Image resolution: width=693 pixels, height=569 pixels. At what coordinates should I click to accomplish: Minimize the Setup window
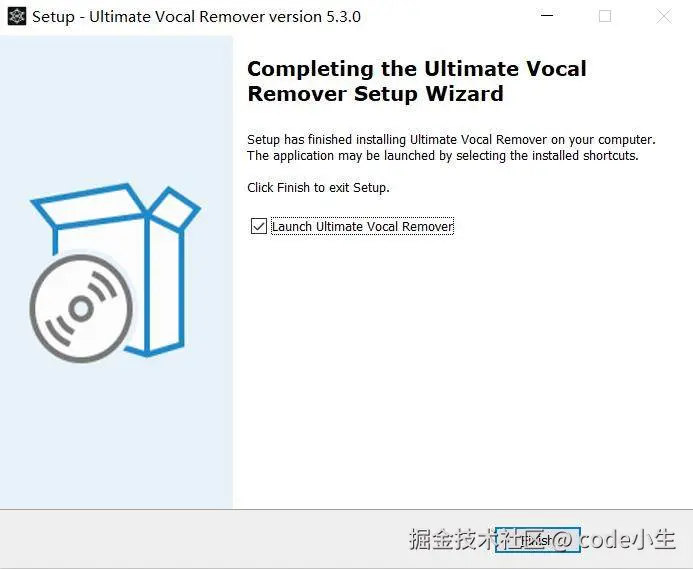(547, 16)
